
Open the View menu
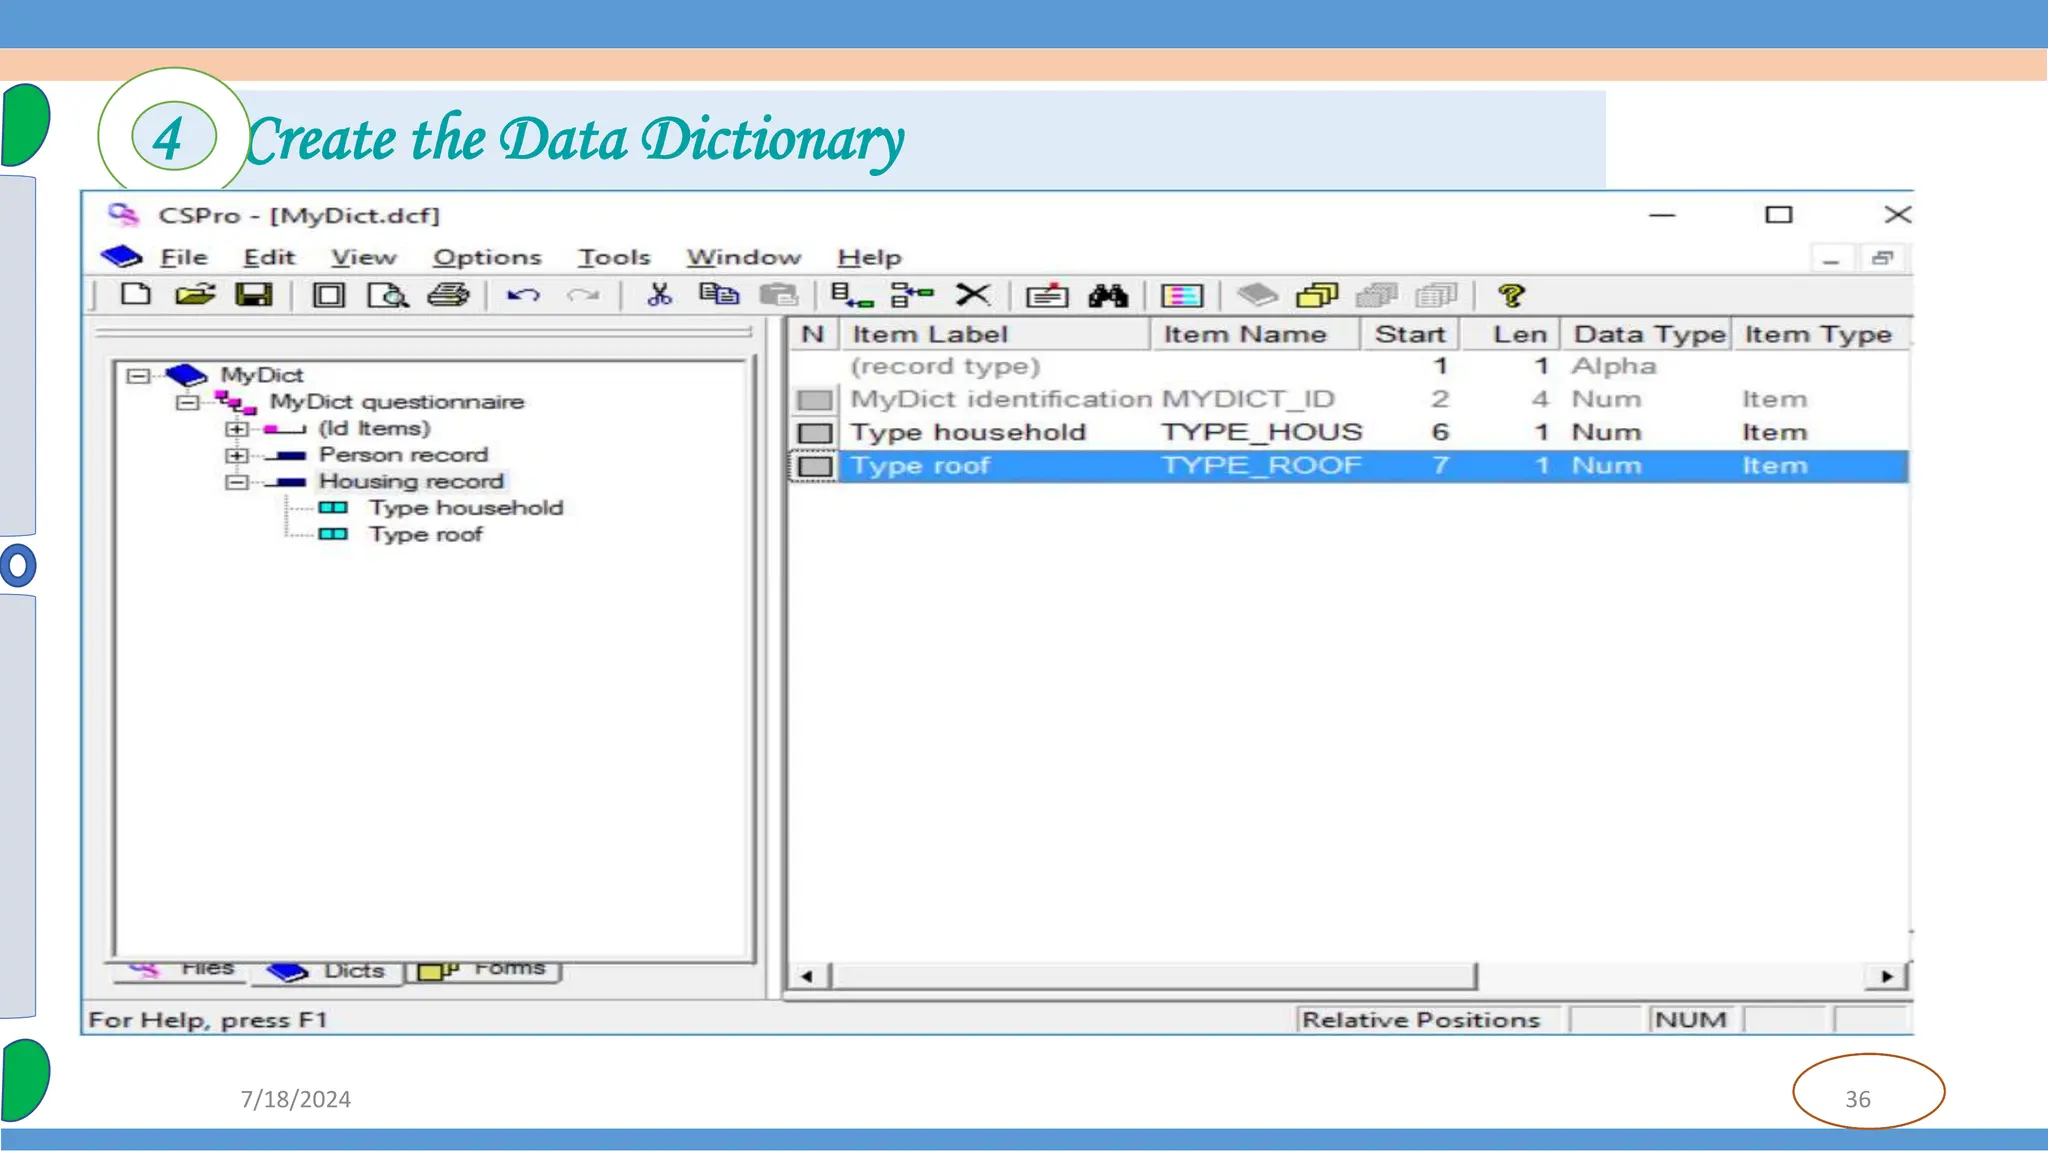[364, 257]
